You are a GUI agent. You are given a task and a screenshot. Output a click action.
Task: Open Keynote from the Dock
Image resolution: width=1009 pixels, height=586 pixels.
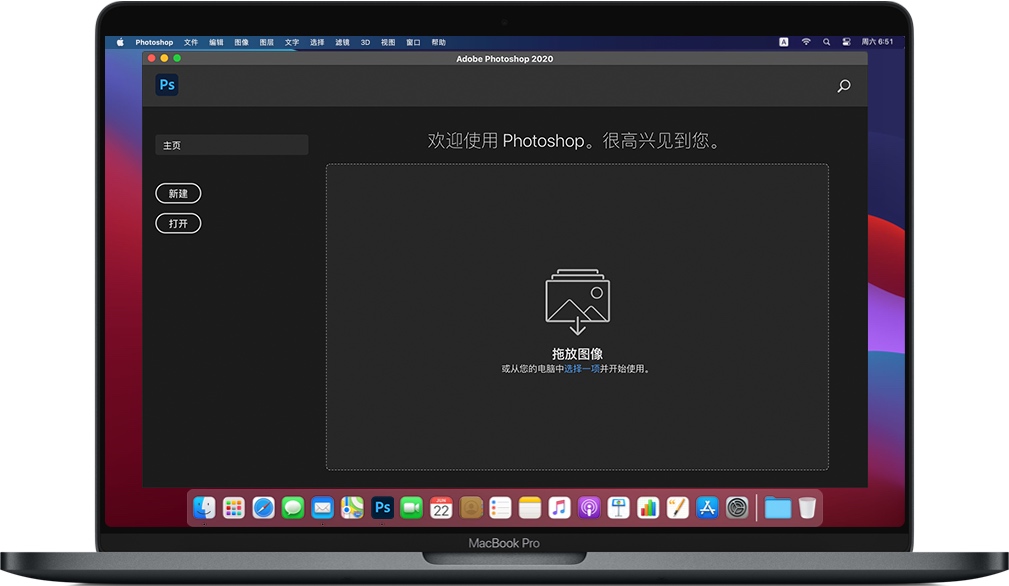pos(618,508)
